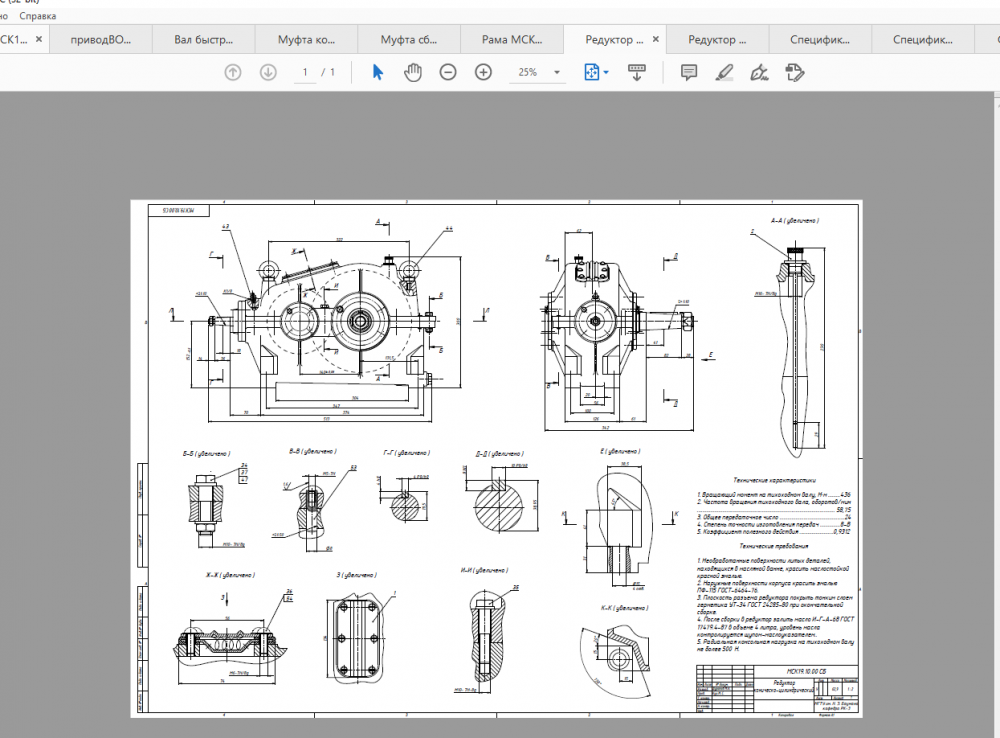Open the Справка menu
The height and width of the screenshot is (738, 1000).
pos(38,16)
